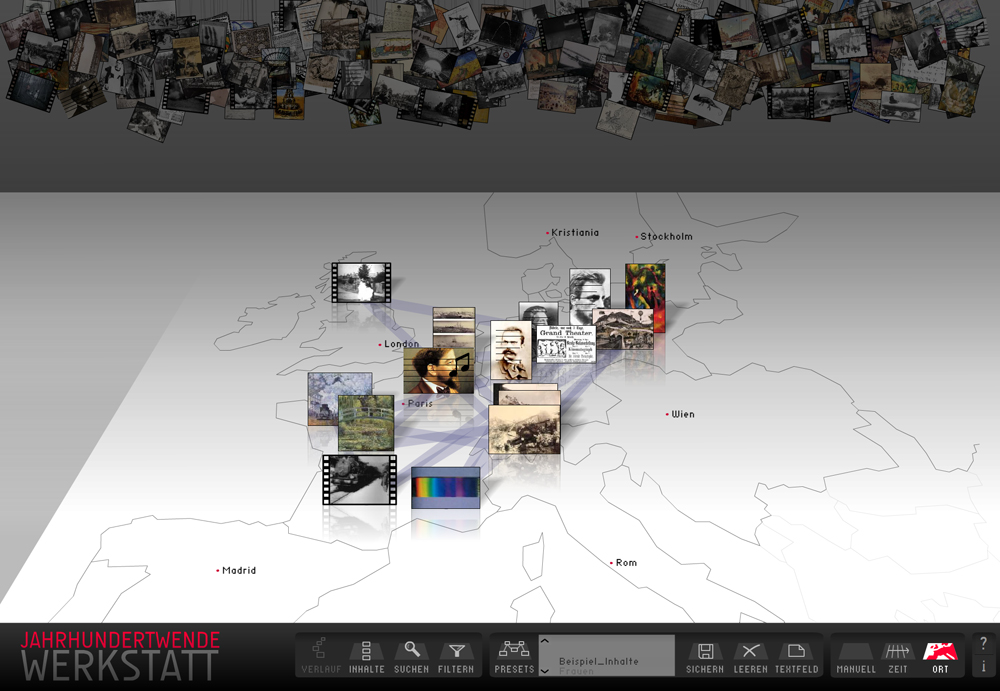Open the mountain village postcard thumbnail

623,329
